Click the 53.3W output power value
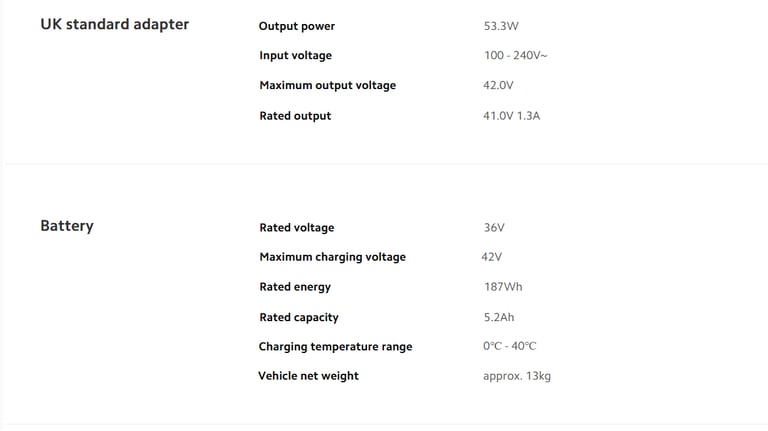 501,26
